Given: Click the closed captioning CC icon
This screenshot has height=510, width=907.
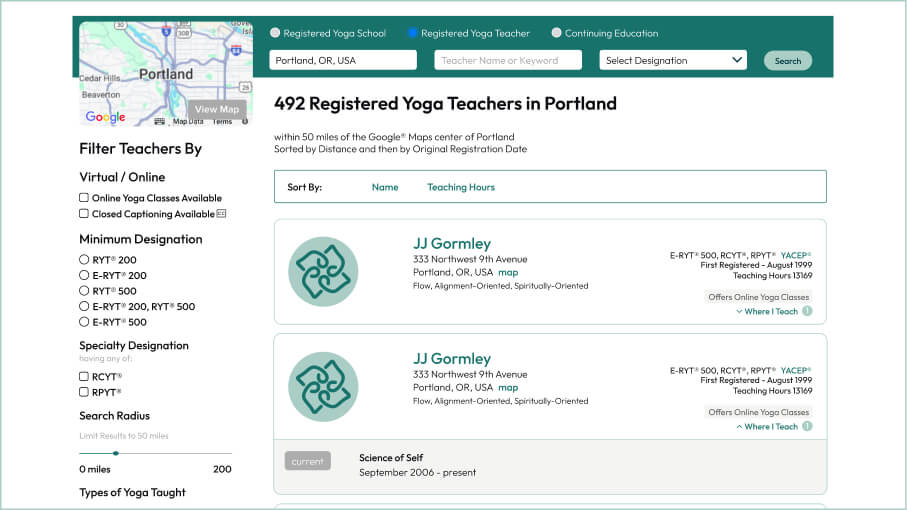Looking at the screenshot, I should pos(221,214).
